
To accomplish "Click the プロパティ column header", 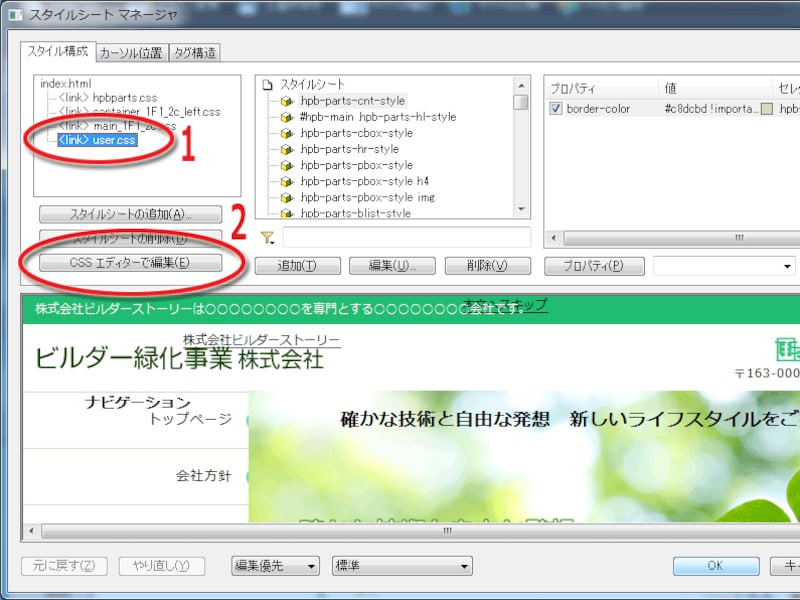I will pyautogui.click(x=602, y=89).
